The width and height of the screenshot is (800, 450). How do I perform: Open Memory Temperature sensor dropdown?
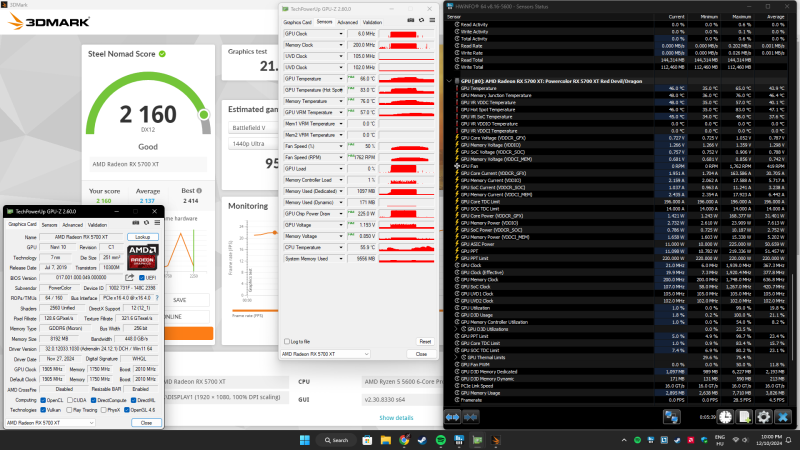[x=341, y=101]
